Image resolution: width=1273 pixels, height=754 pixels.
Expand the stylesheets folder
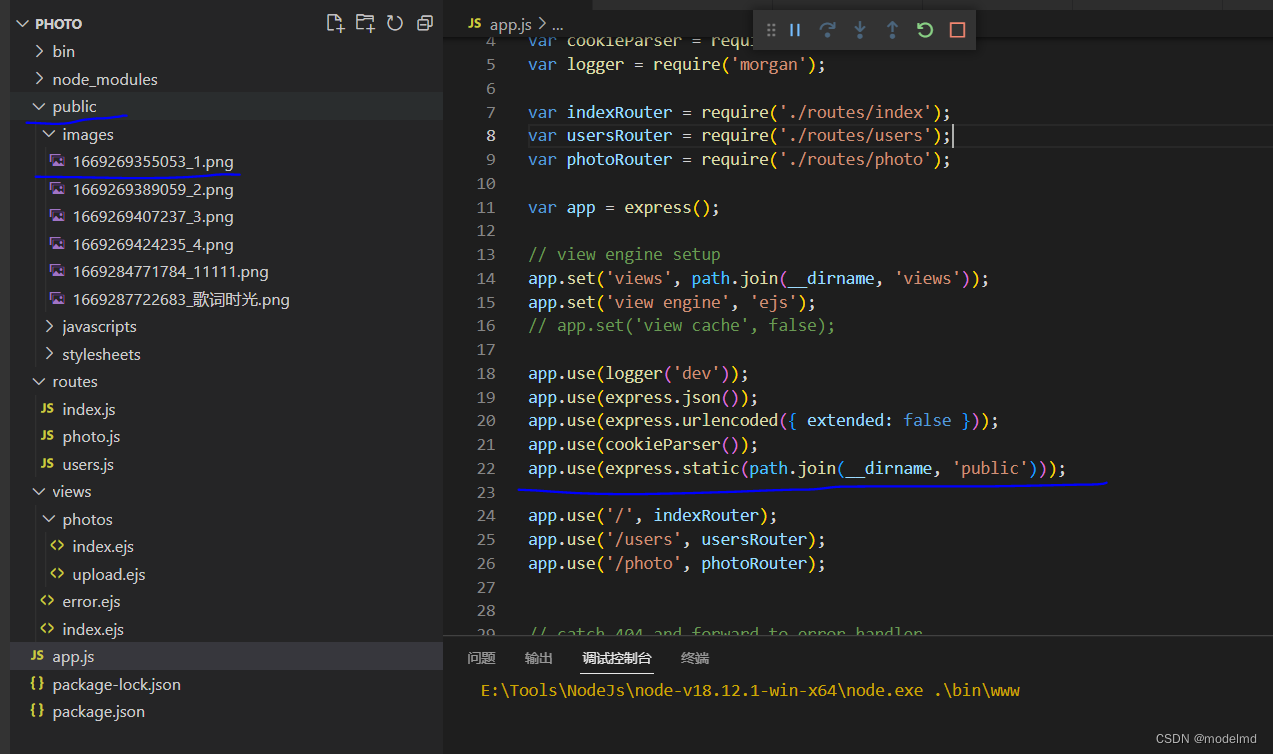click(x=49, y=354)
